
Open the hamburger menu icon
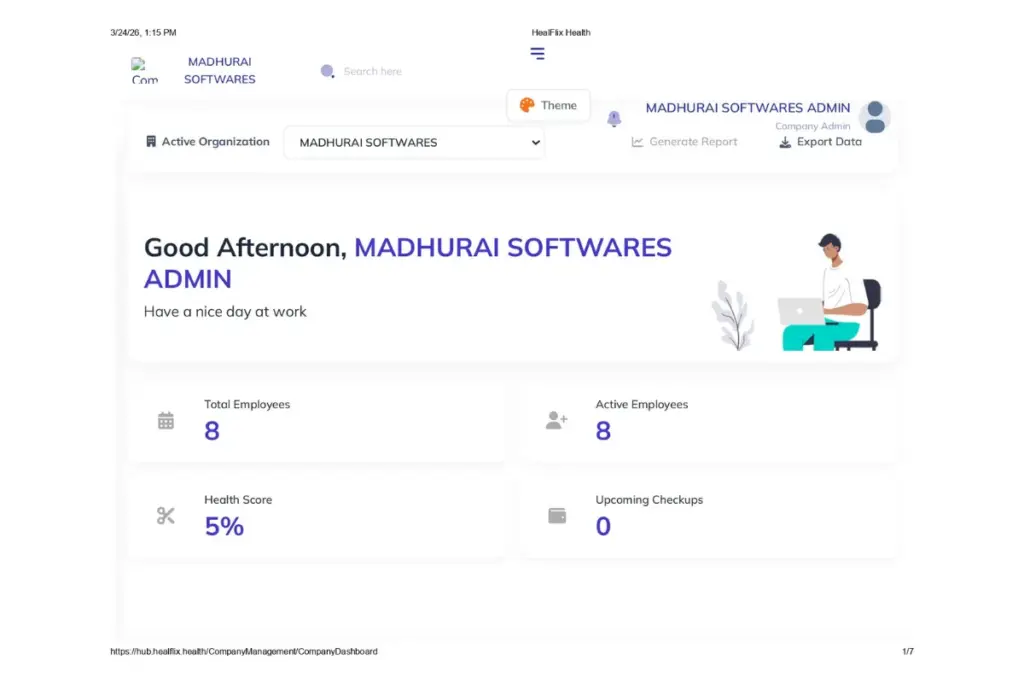click(x=537, y=54)
